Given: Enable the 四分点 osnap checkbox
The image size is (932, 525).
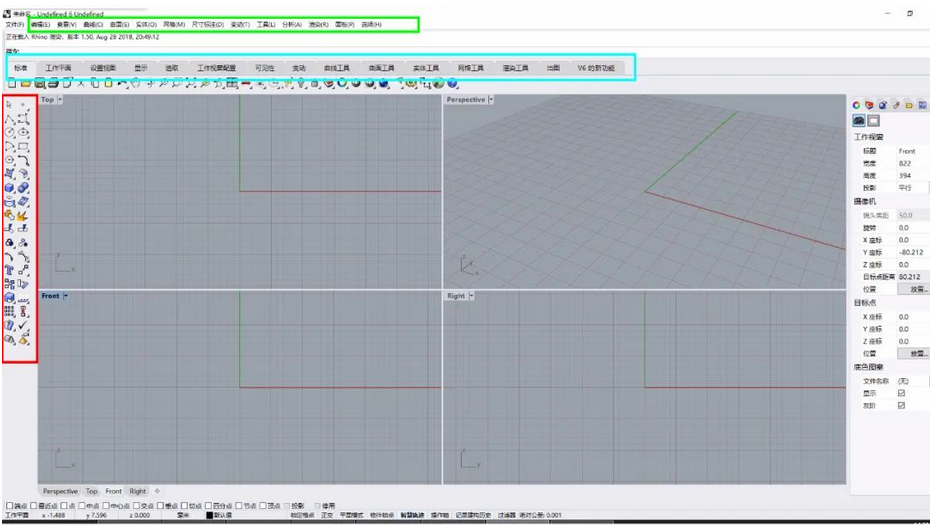Looking at the screenshot, I should pos(209,506).
